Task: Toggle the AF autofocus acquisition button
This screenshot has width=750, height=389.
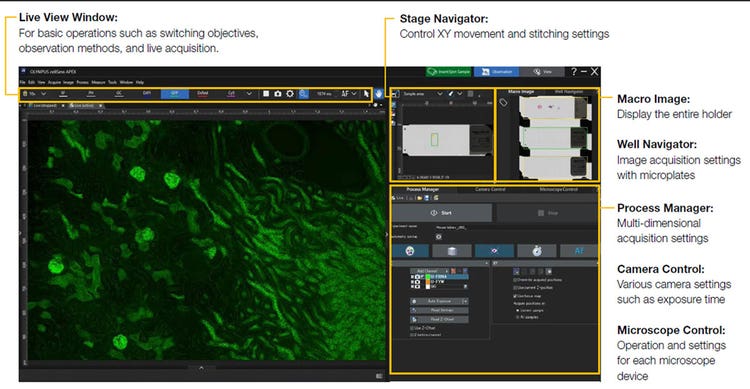Action: pyautogui.click(x=579, y=251)
